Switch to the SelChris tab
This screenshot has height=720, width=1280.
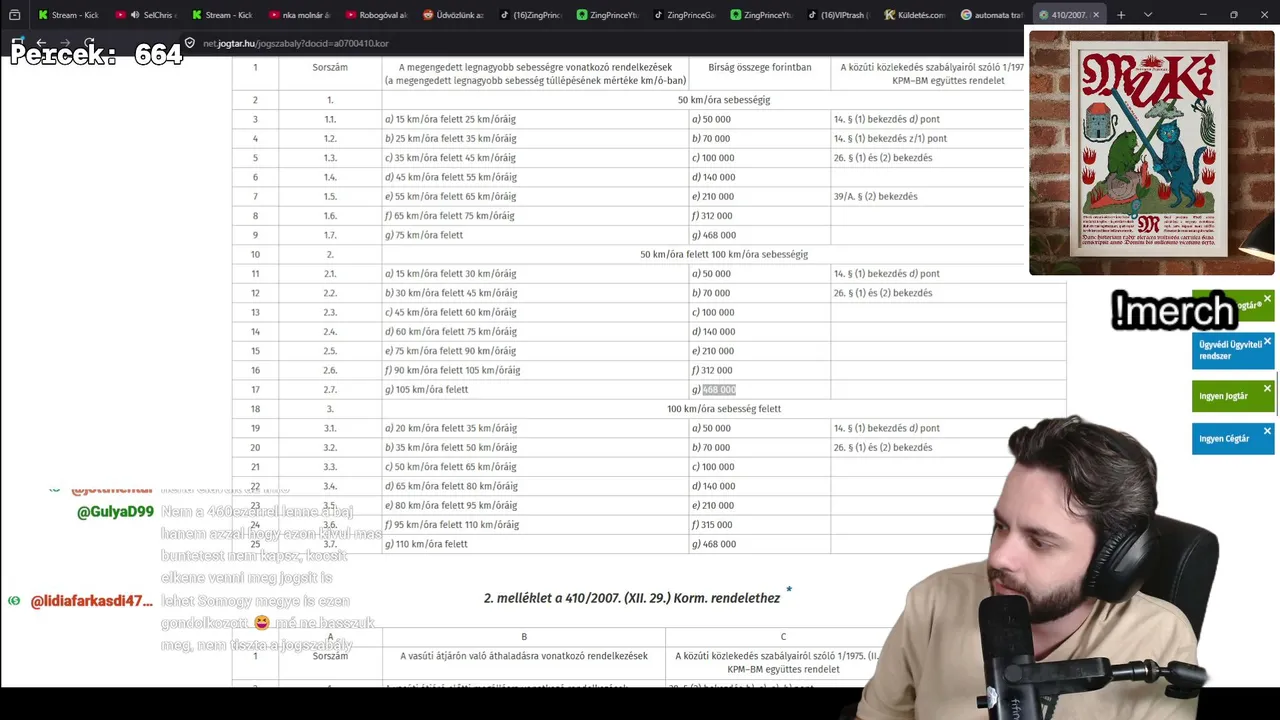(x=148, y=15)
